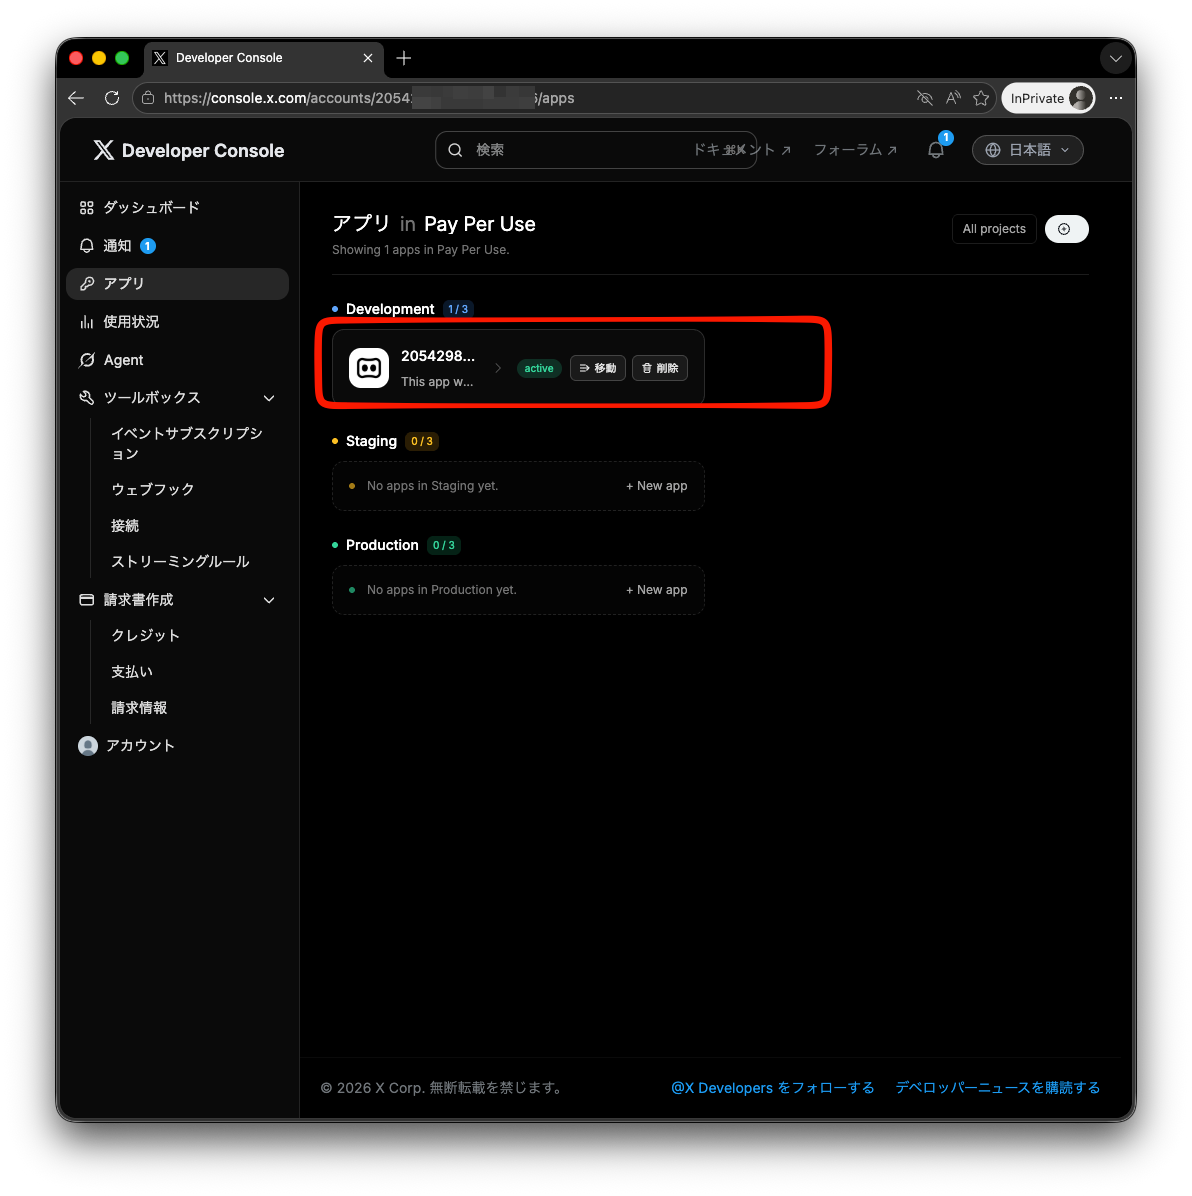The height and width of the screenshot is (1196, 1192).
Task: Click the wrench icon beside ツールボックス
Action: pyautogui.click(x=87, y=398)
